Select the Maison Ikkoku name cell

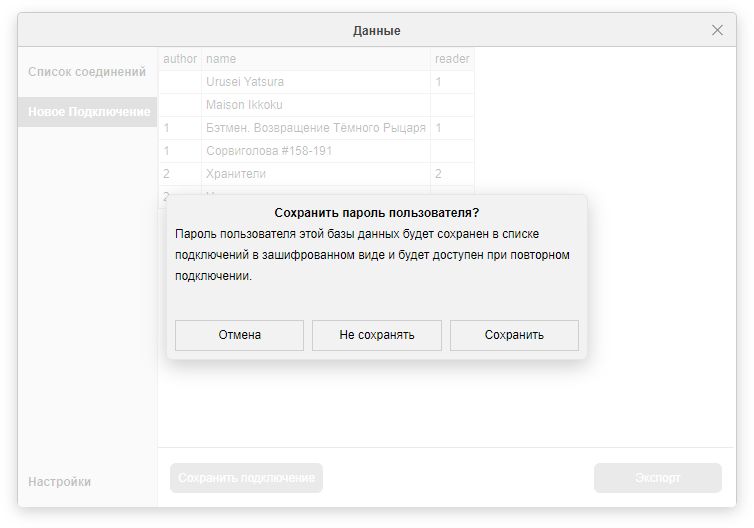click(x=244, y=105)
